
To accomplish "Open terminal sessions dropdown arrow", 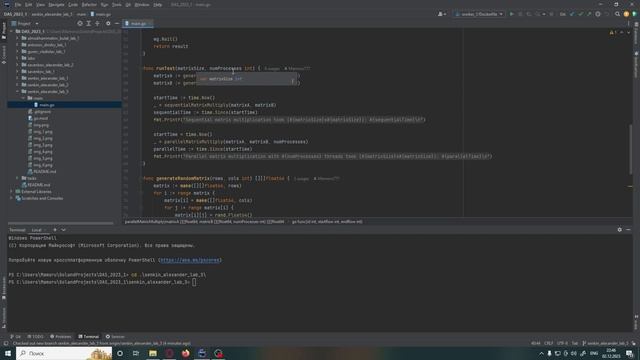I will coord(63,230).
